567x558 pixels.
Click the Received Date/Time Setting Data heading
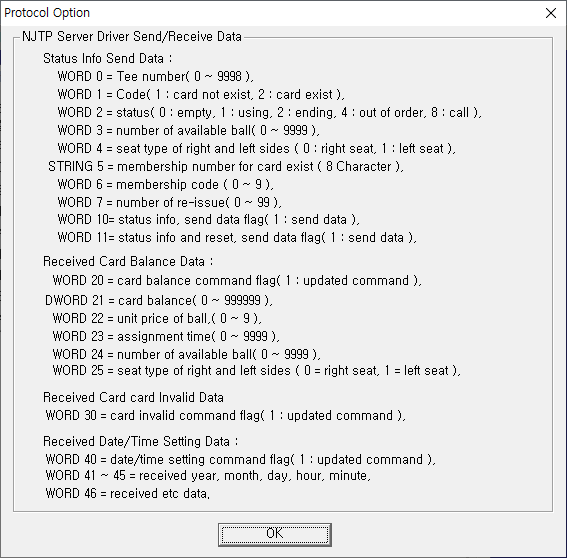(141, 442)
